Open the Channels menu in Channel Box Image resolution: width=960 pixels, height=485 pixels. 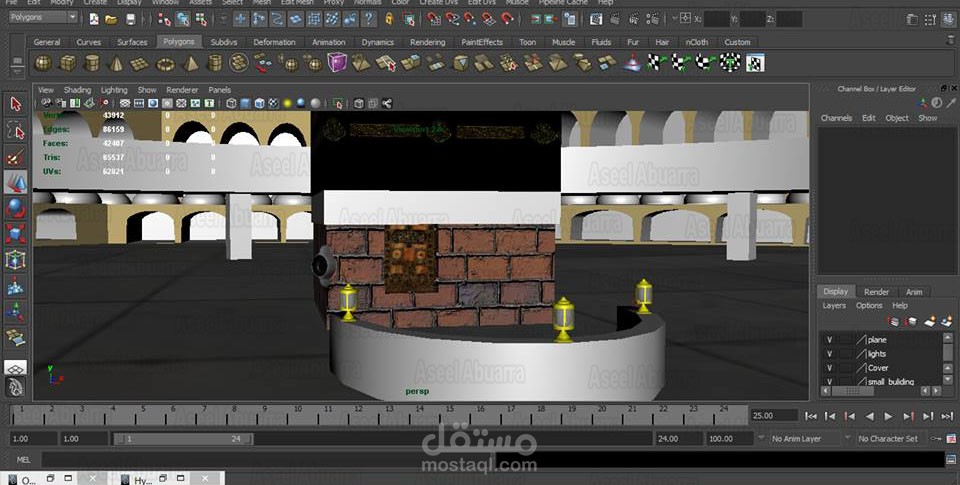click(836, 118)
